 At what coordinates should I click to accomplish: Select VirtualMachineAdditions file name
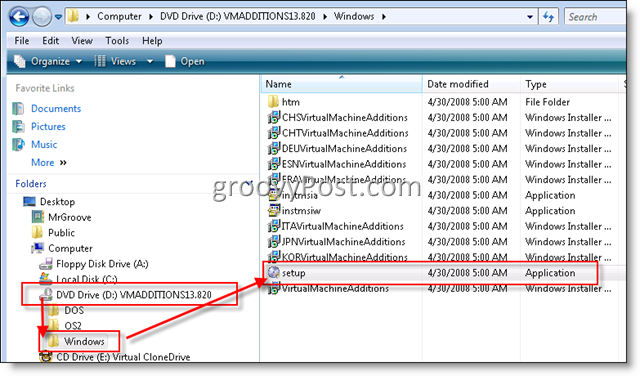tap(335, 288)
